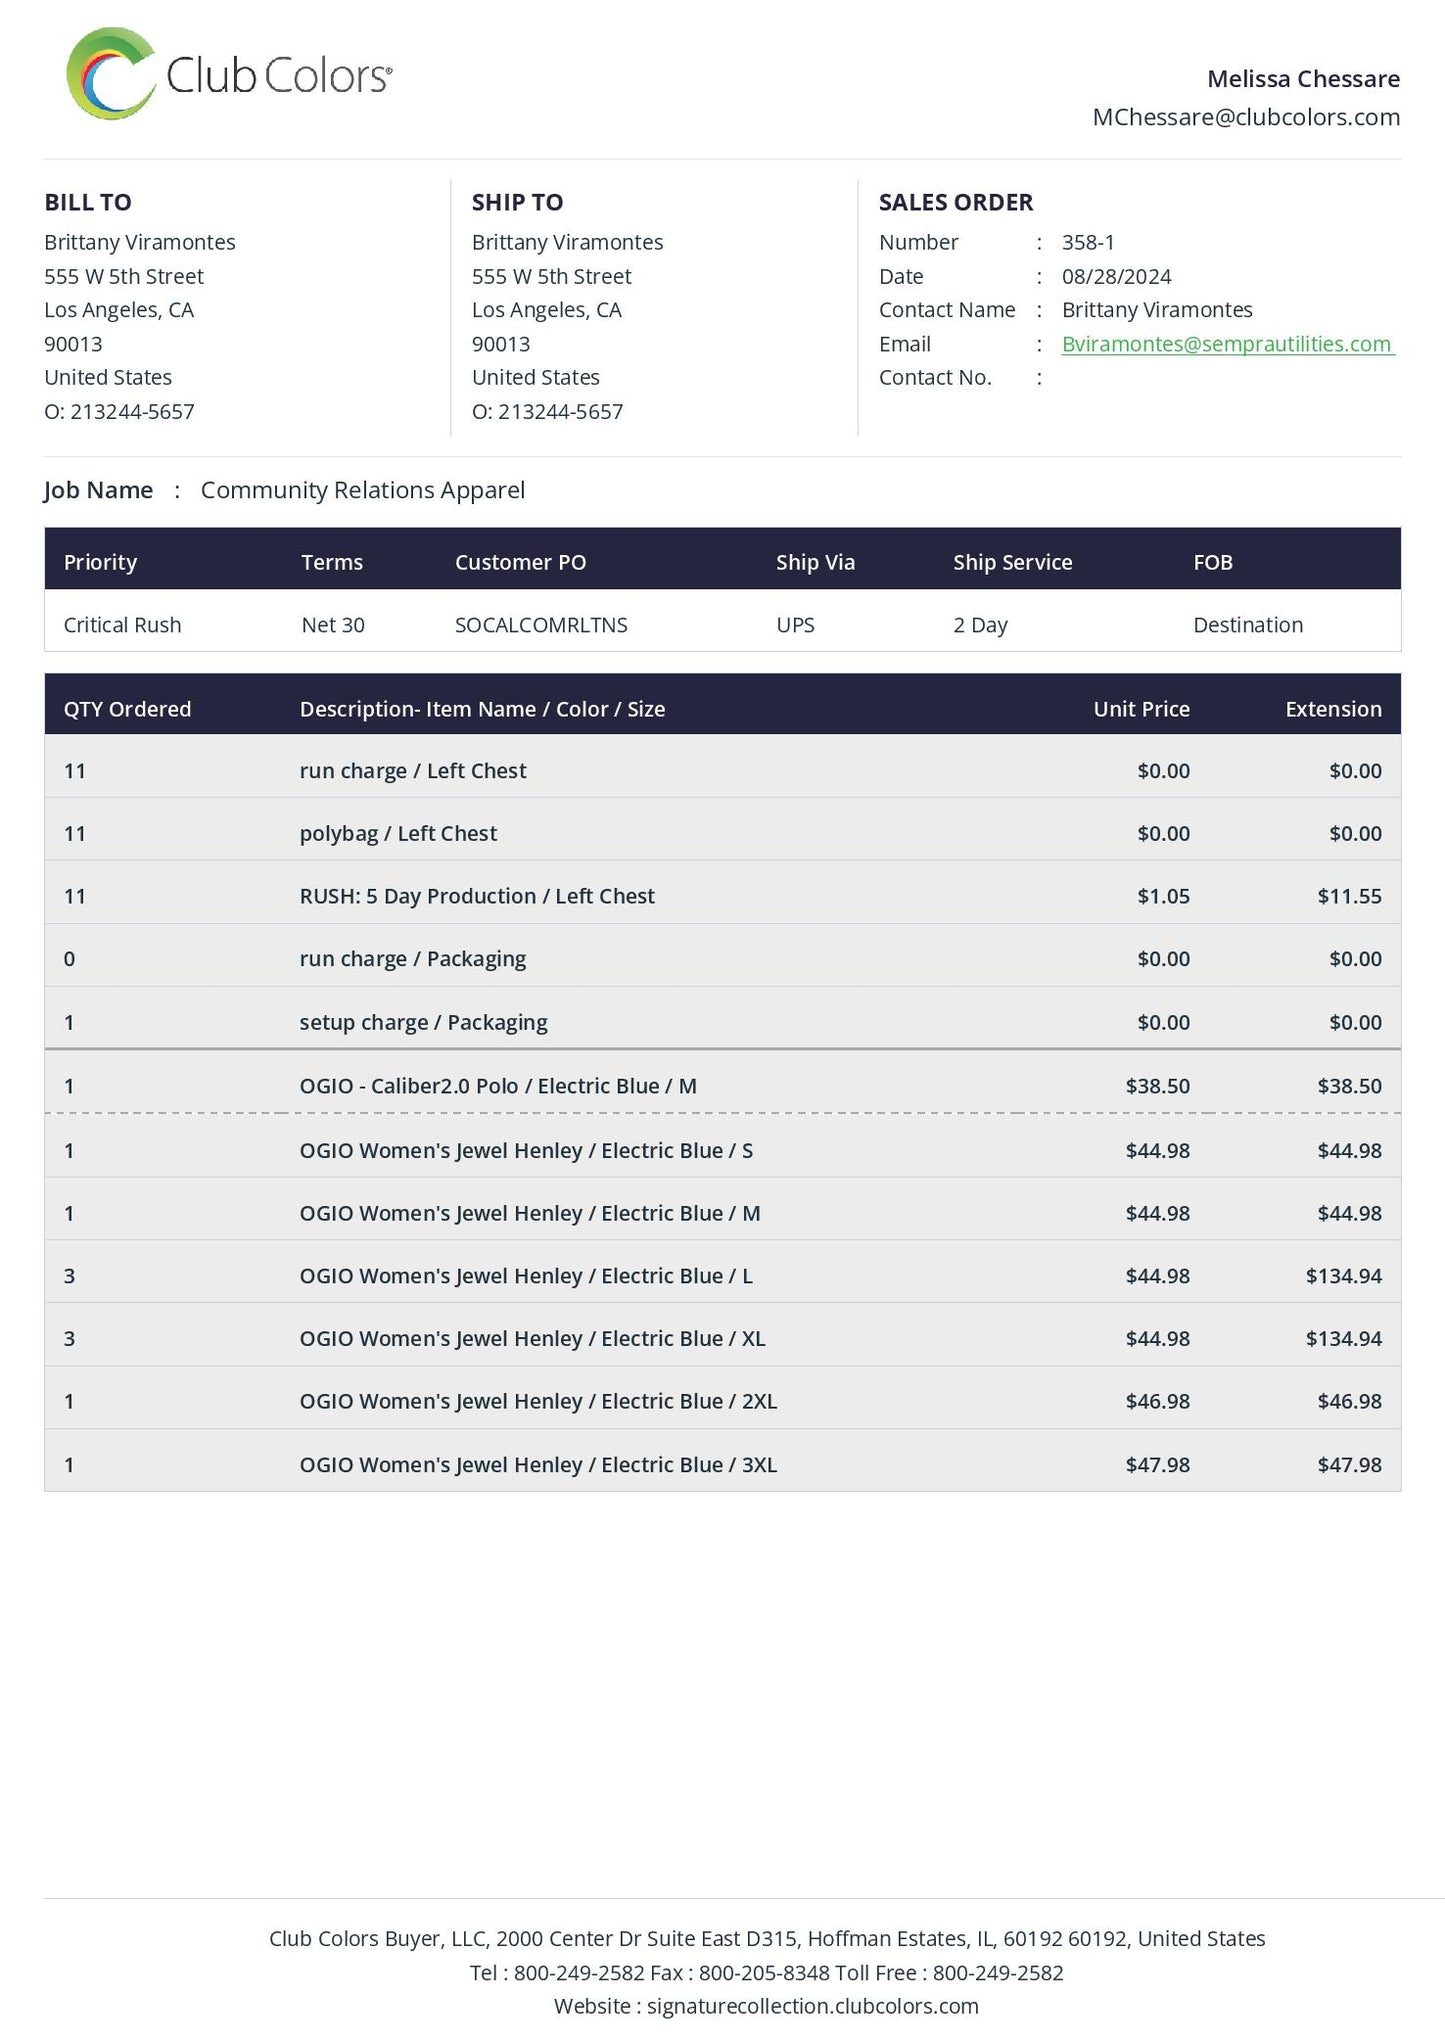This screenshot has width=1445, height=2041.
Task: Select the SOCALCOMRLTNS PO value
Action: point(541,625)
